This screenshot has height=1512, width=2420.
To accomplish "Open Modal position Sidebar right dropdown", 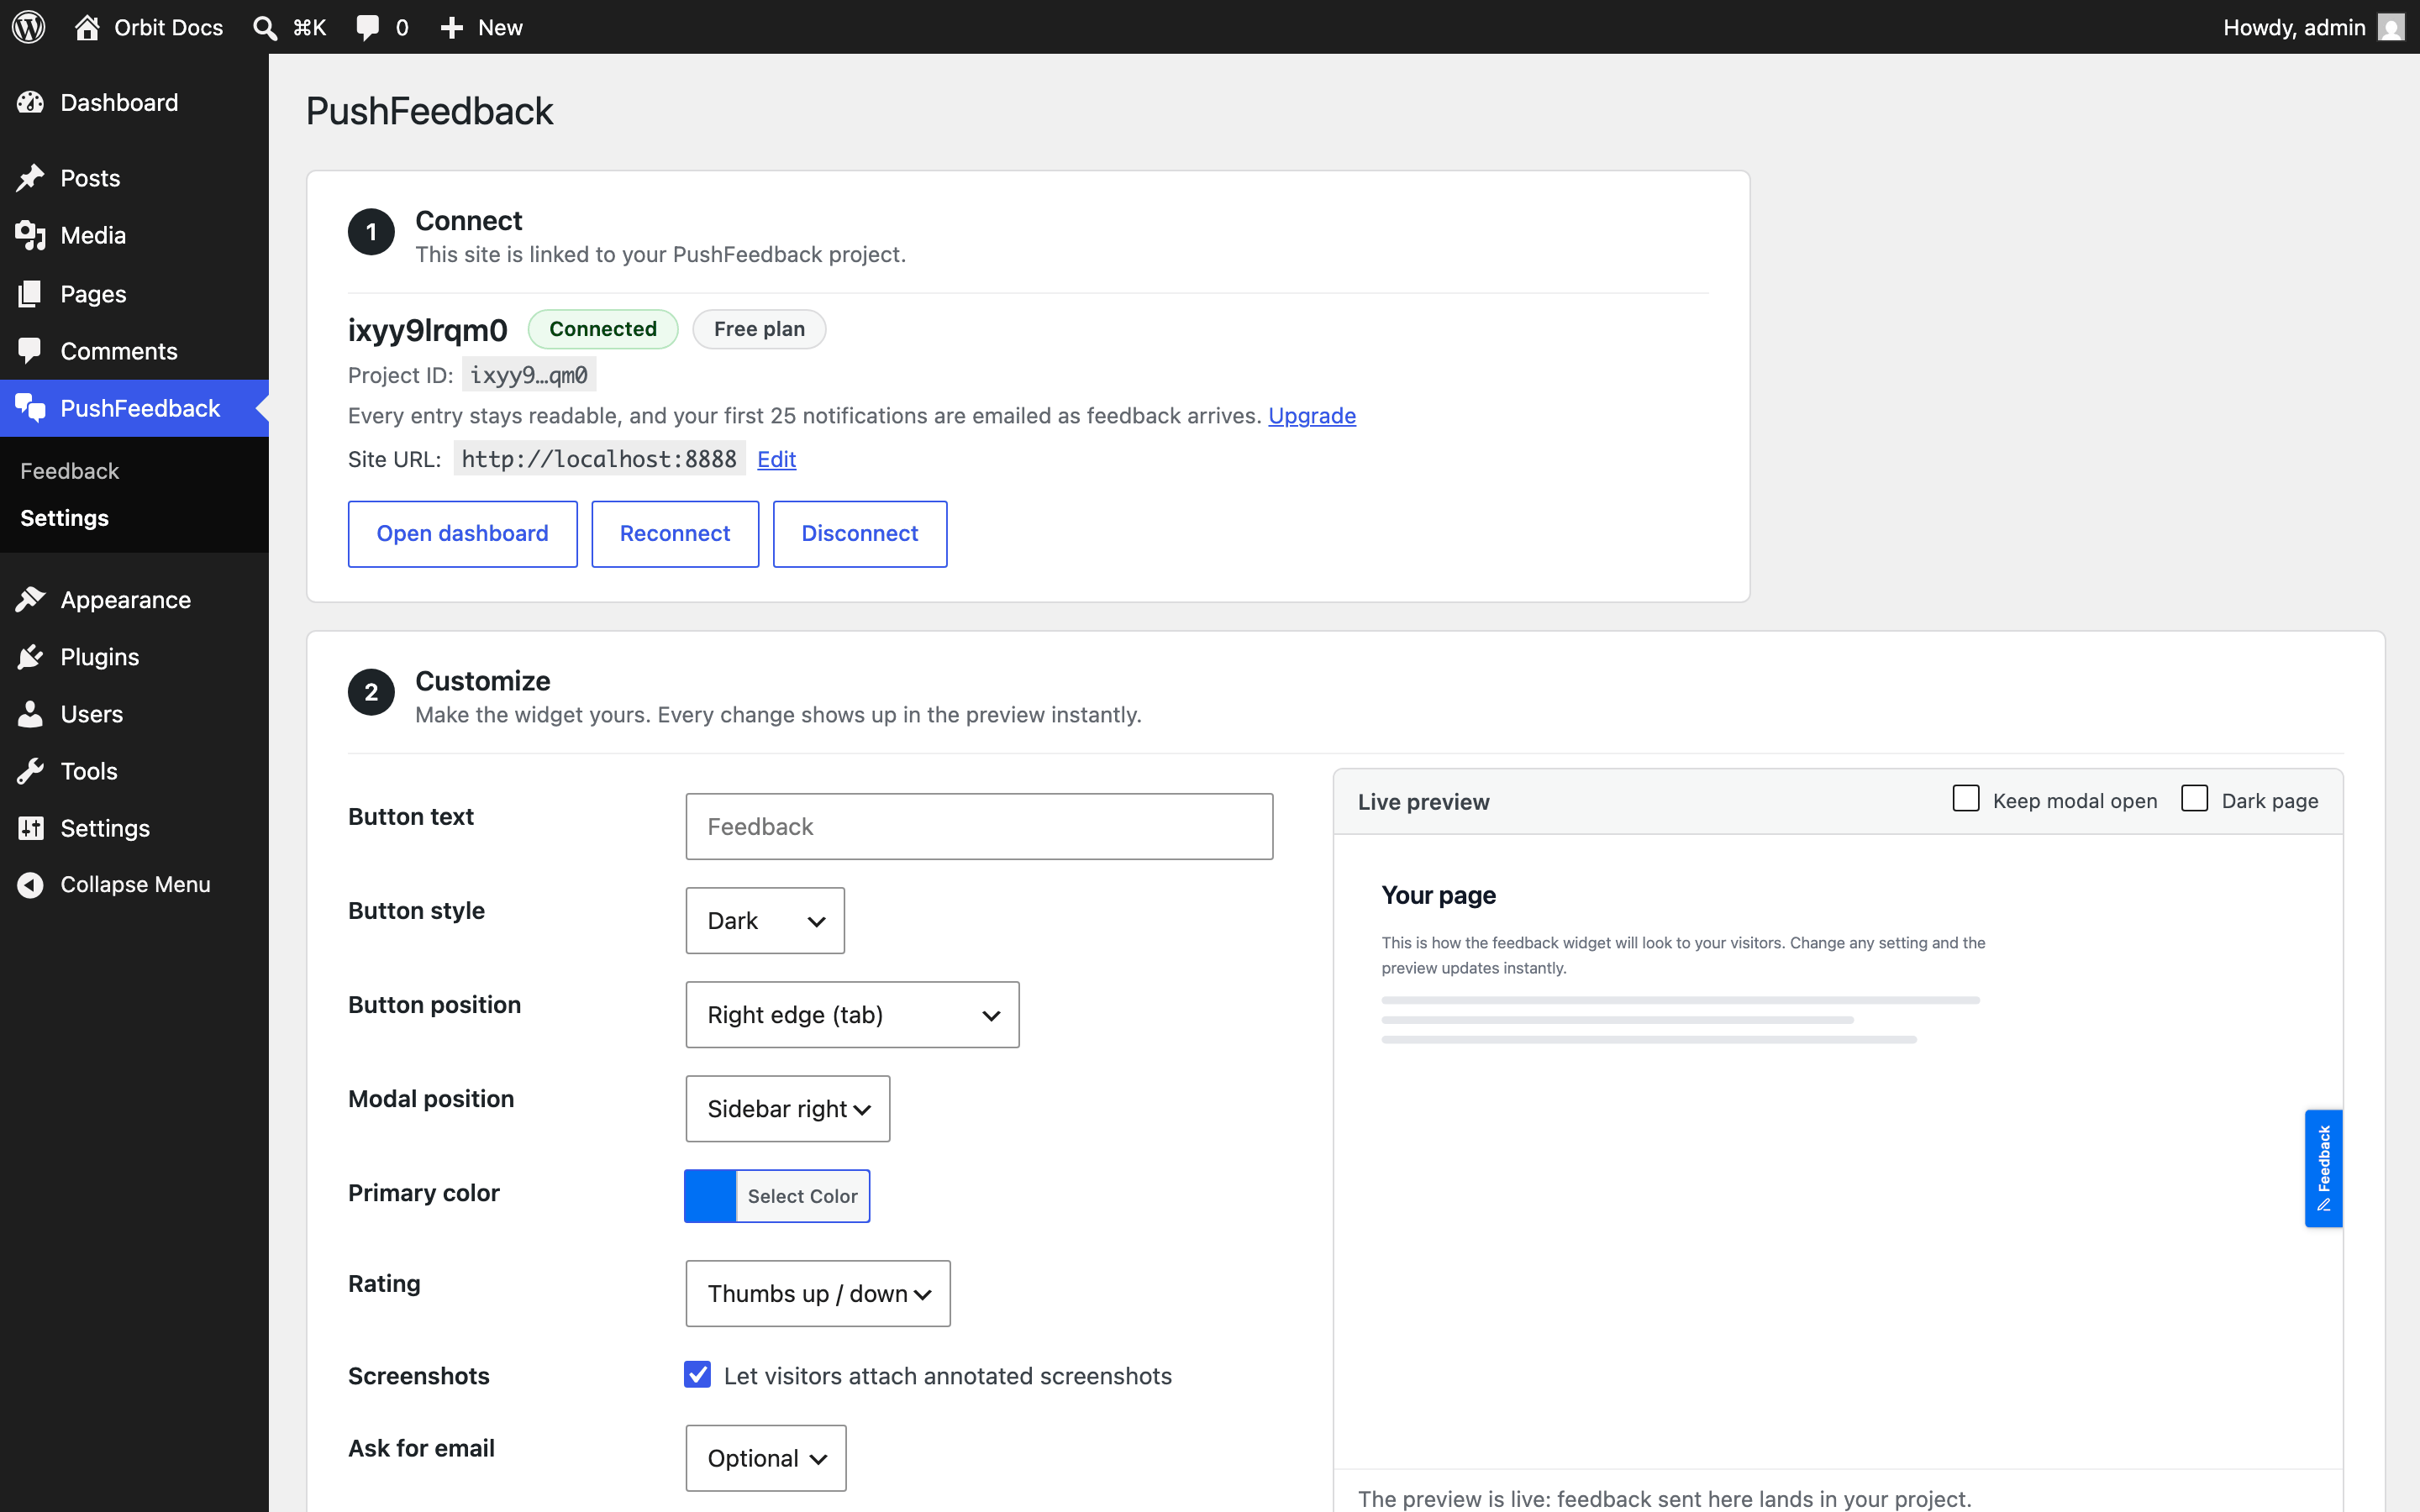I will (x=788, y=1108).
